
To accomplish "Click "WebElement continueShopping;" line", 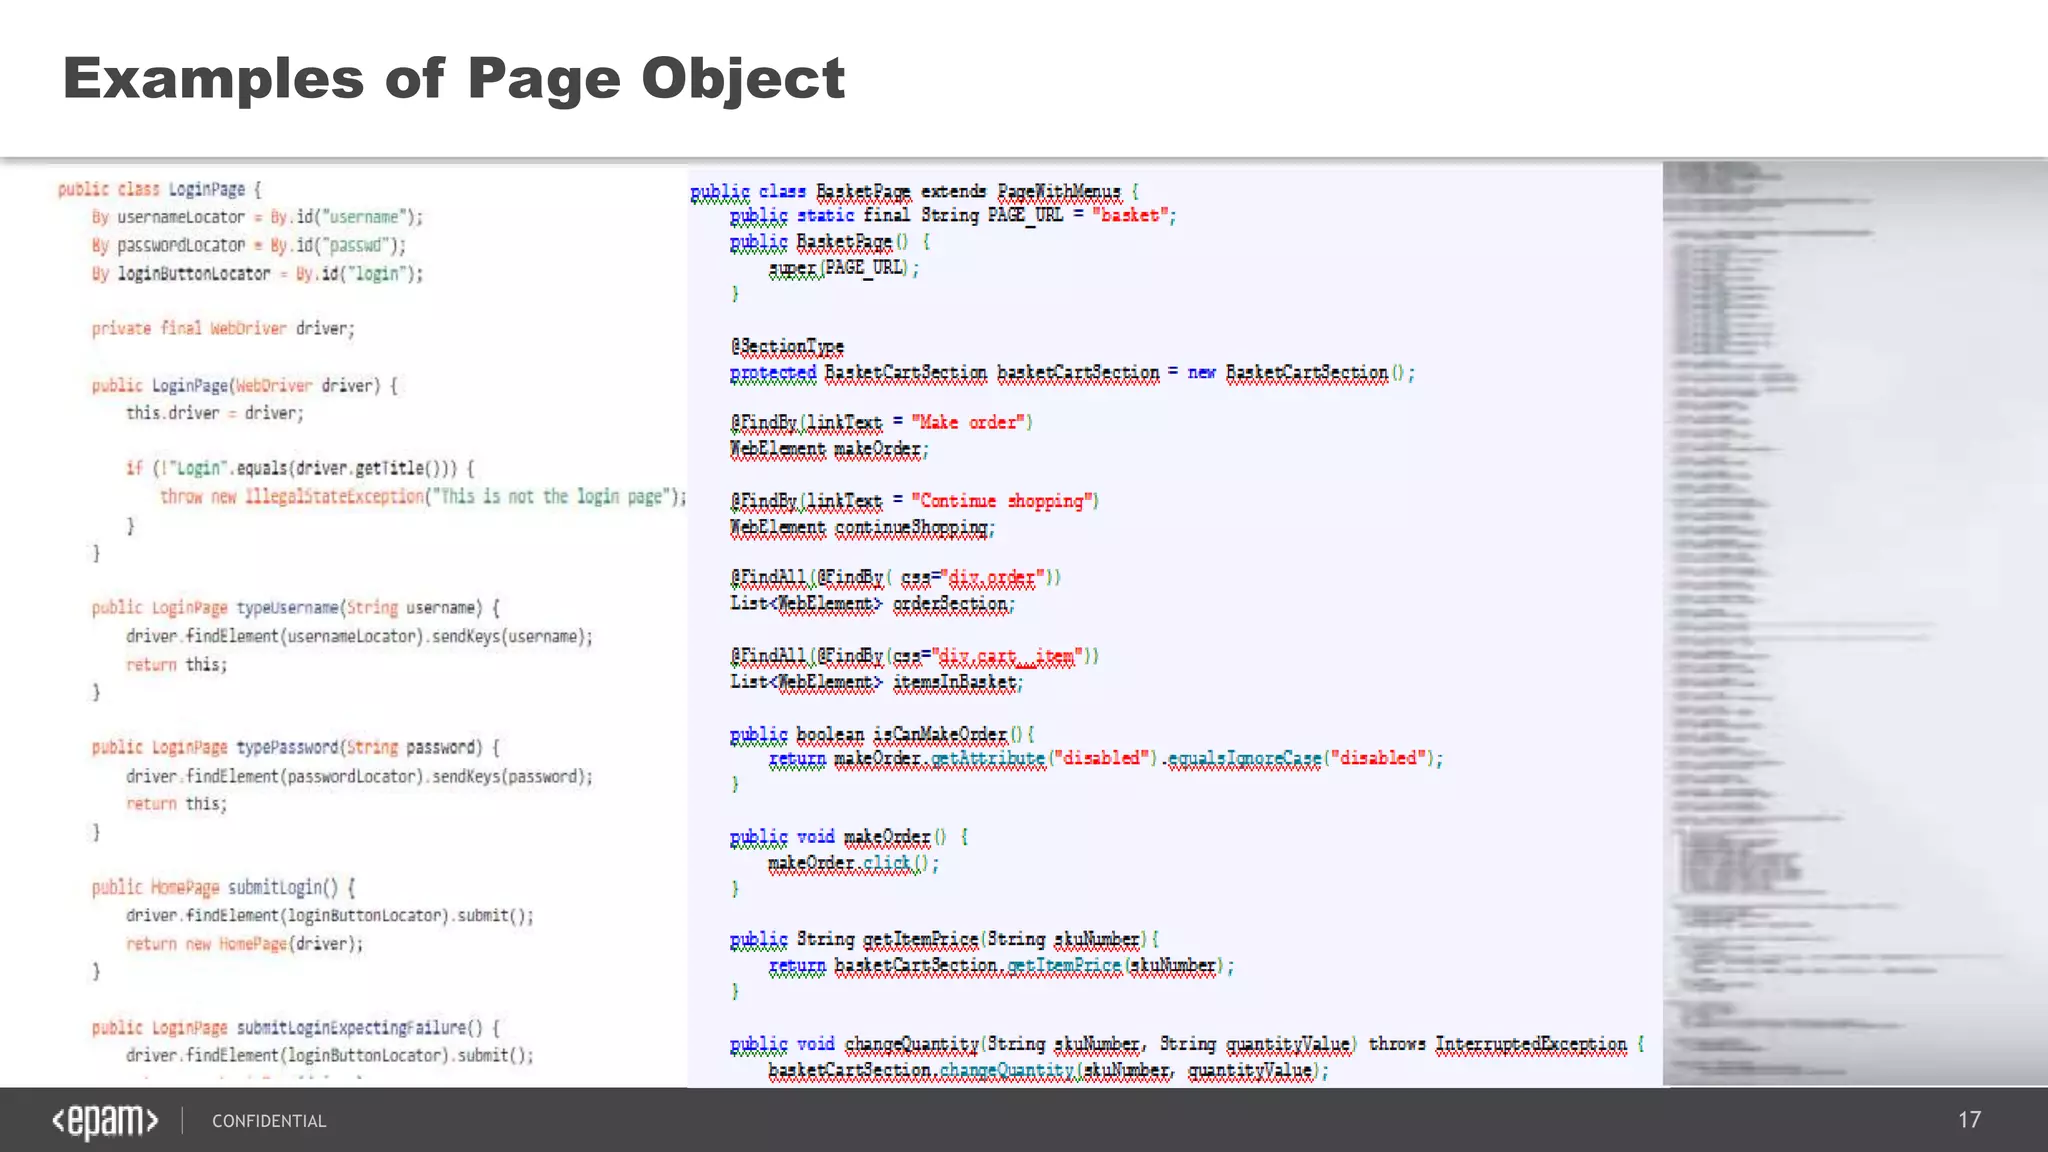I will (x=862, y=527).
